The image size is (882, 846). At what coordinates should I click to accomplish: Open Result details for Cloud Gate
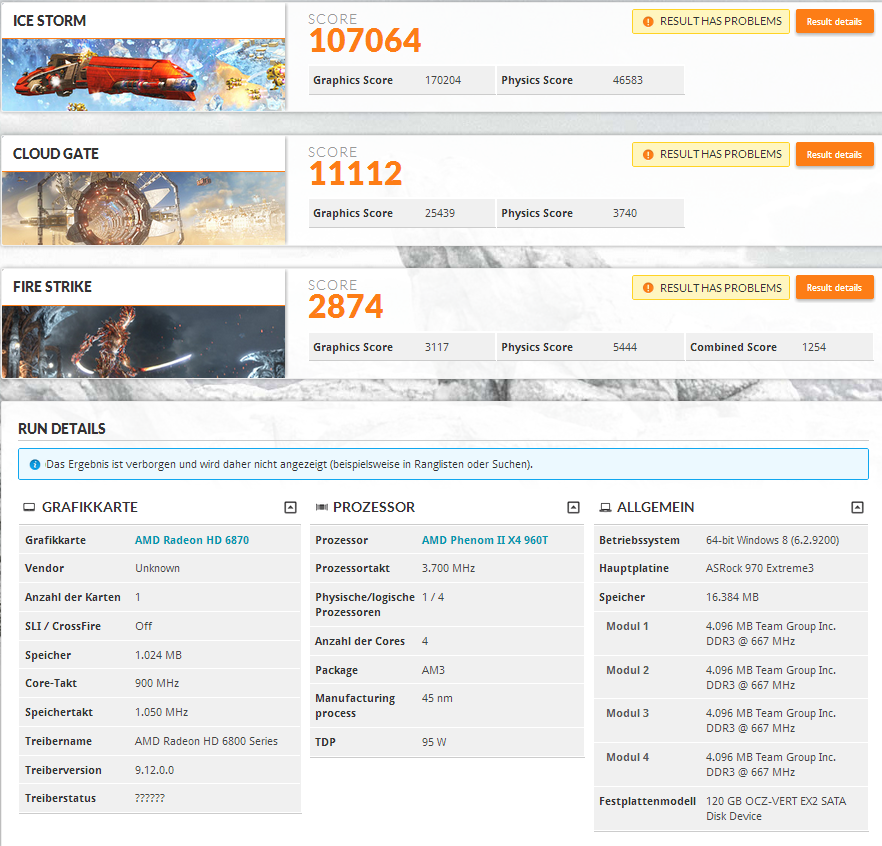click(x=834, y=154)
